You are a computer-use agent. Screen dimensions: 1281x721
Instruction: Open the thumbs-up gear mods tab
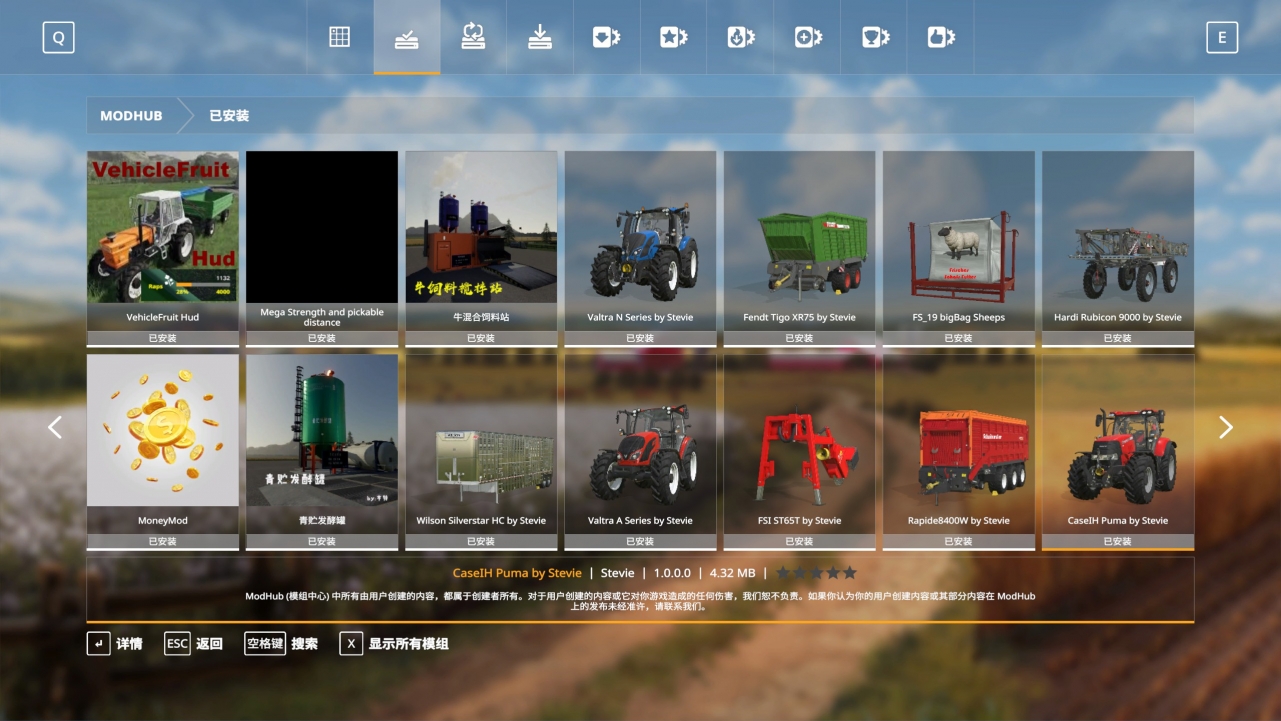point(941,38)
